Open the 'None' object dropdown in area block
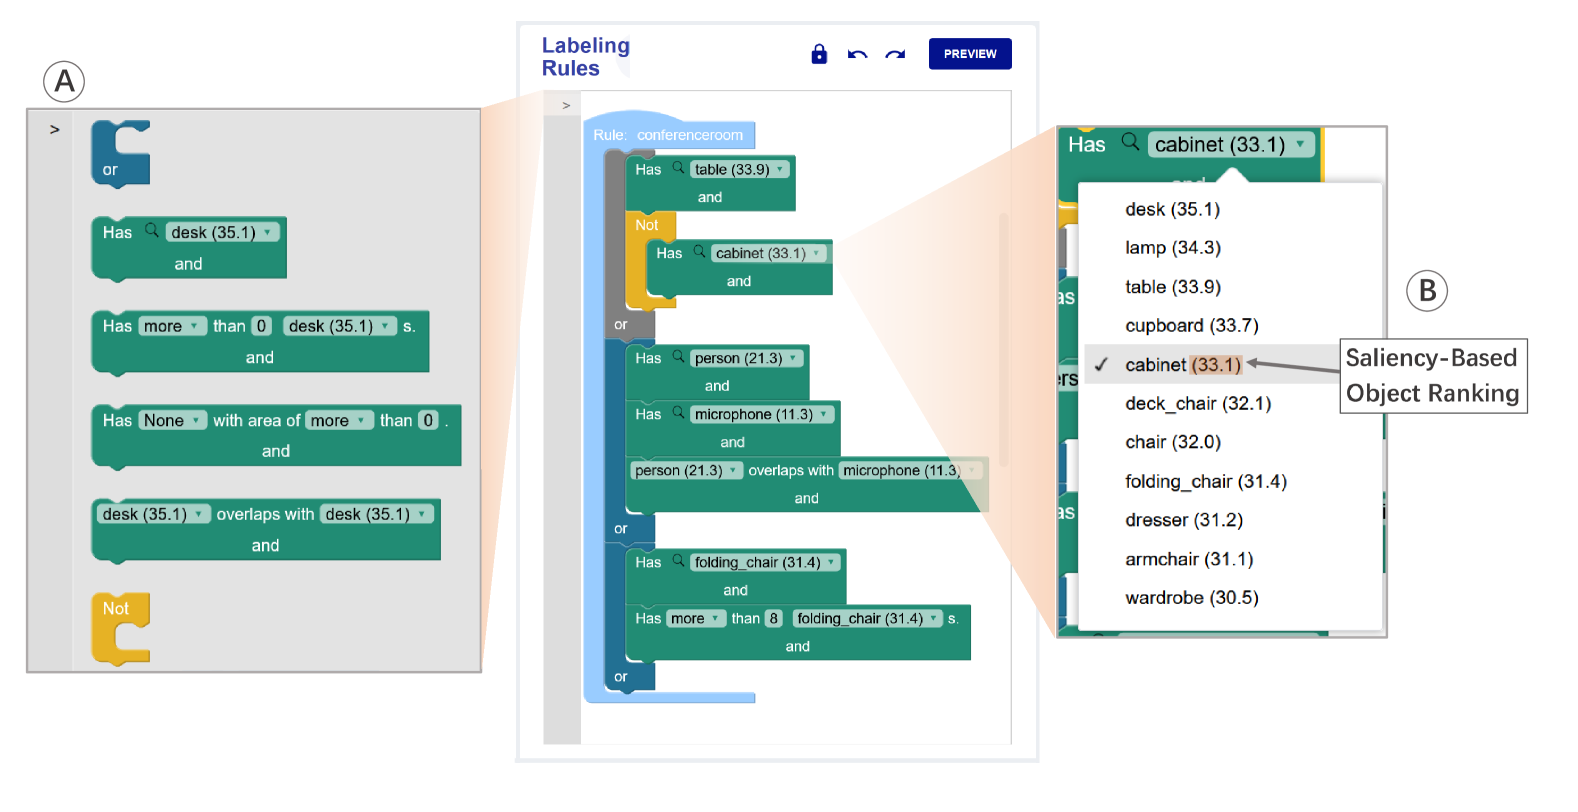Viewport: 1578px width, 812px height. (x=172, y=420)
